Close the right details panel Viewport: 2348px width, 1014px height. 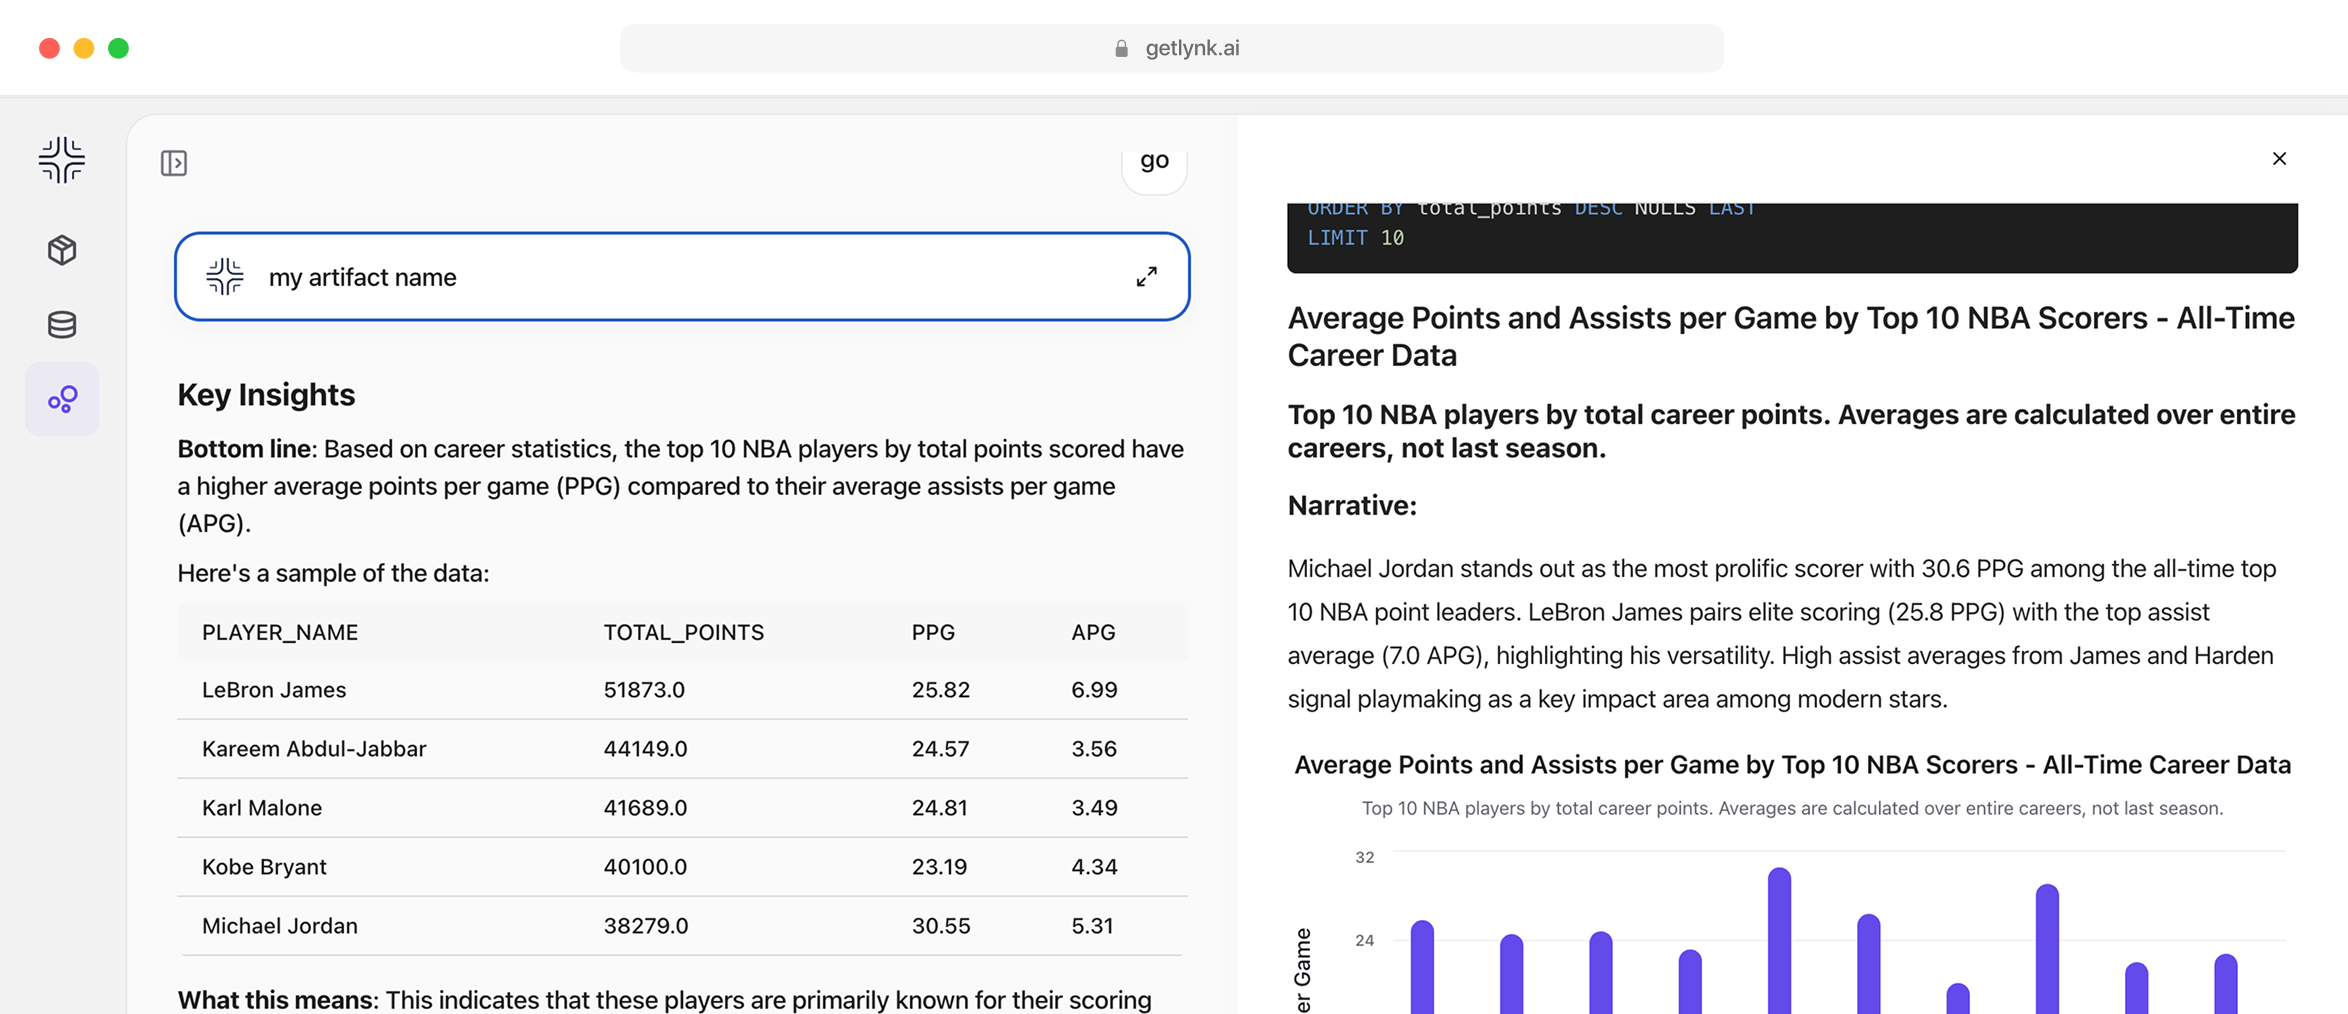tap(2279, 159)
